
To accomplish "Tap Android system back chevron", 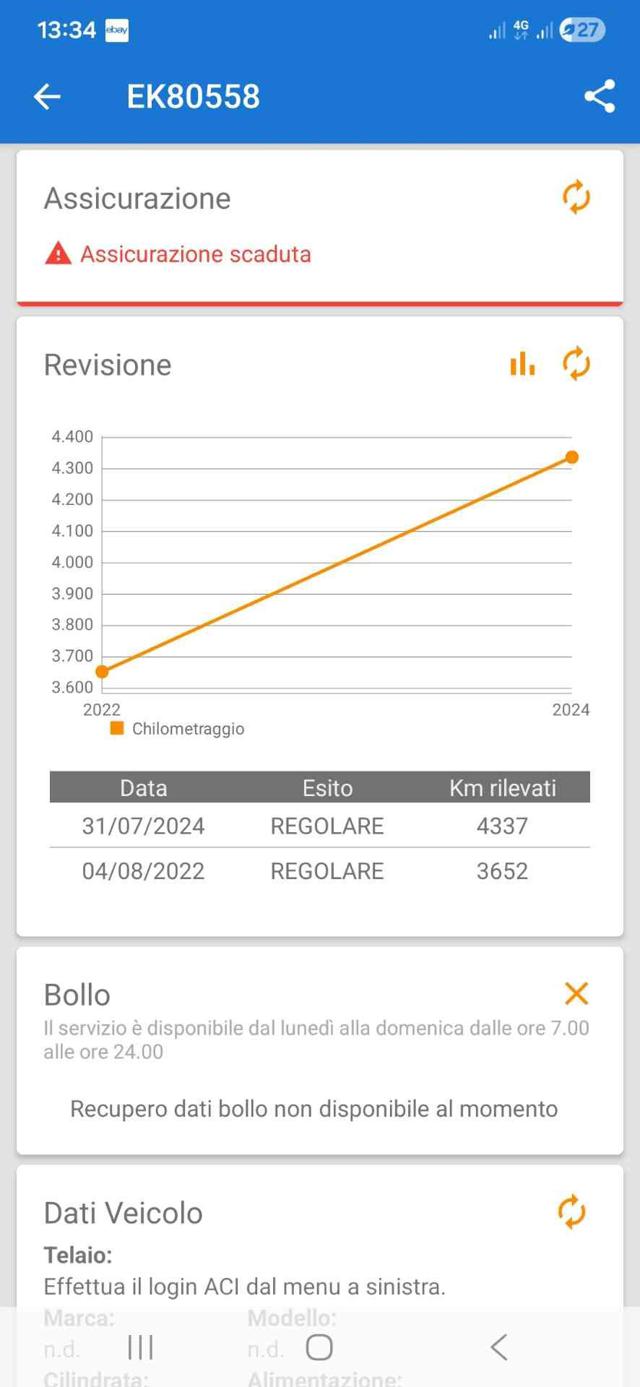I will point(498,1347).
